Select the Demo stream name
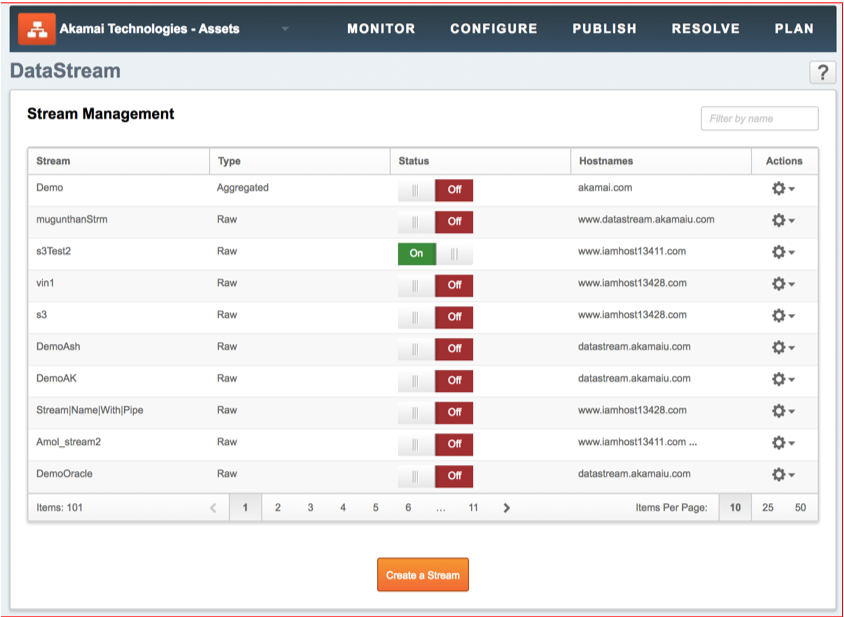 point(50,188)
